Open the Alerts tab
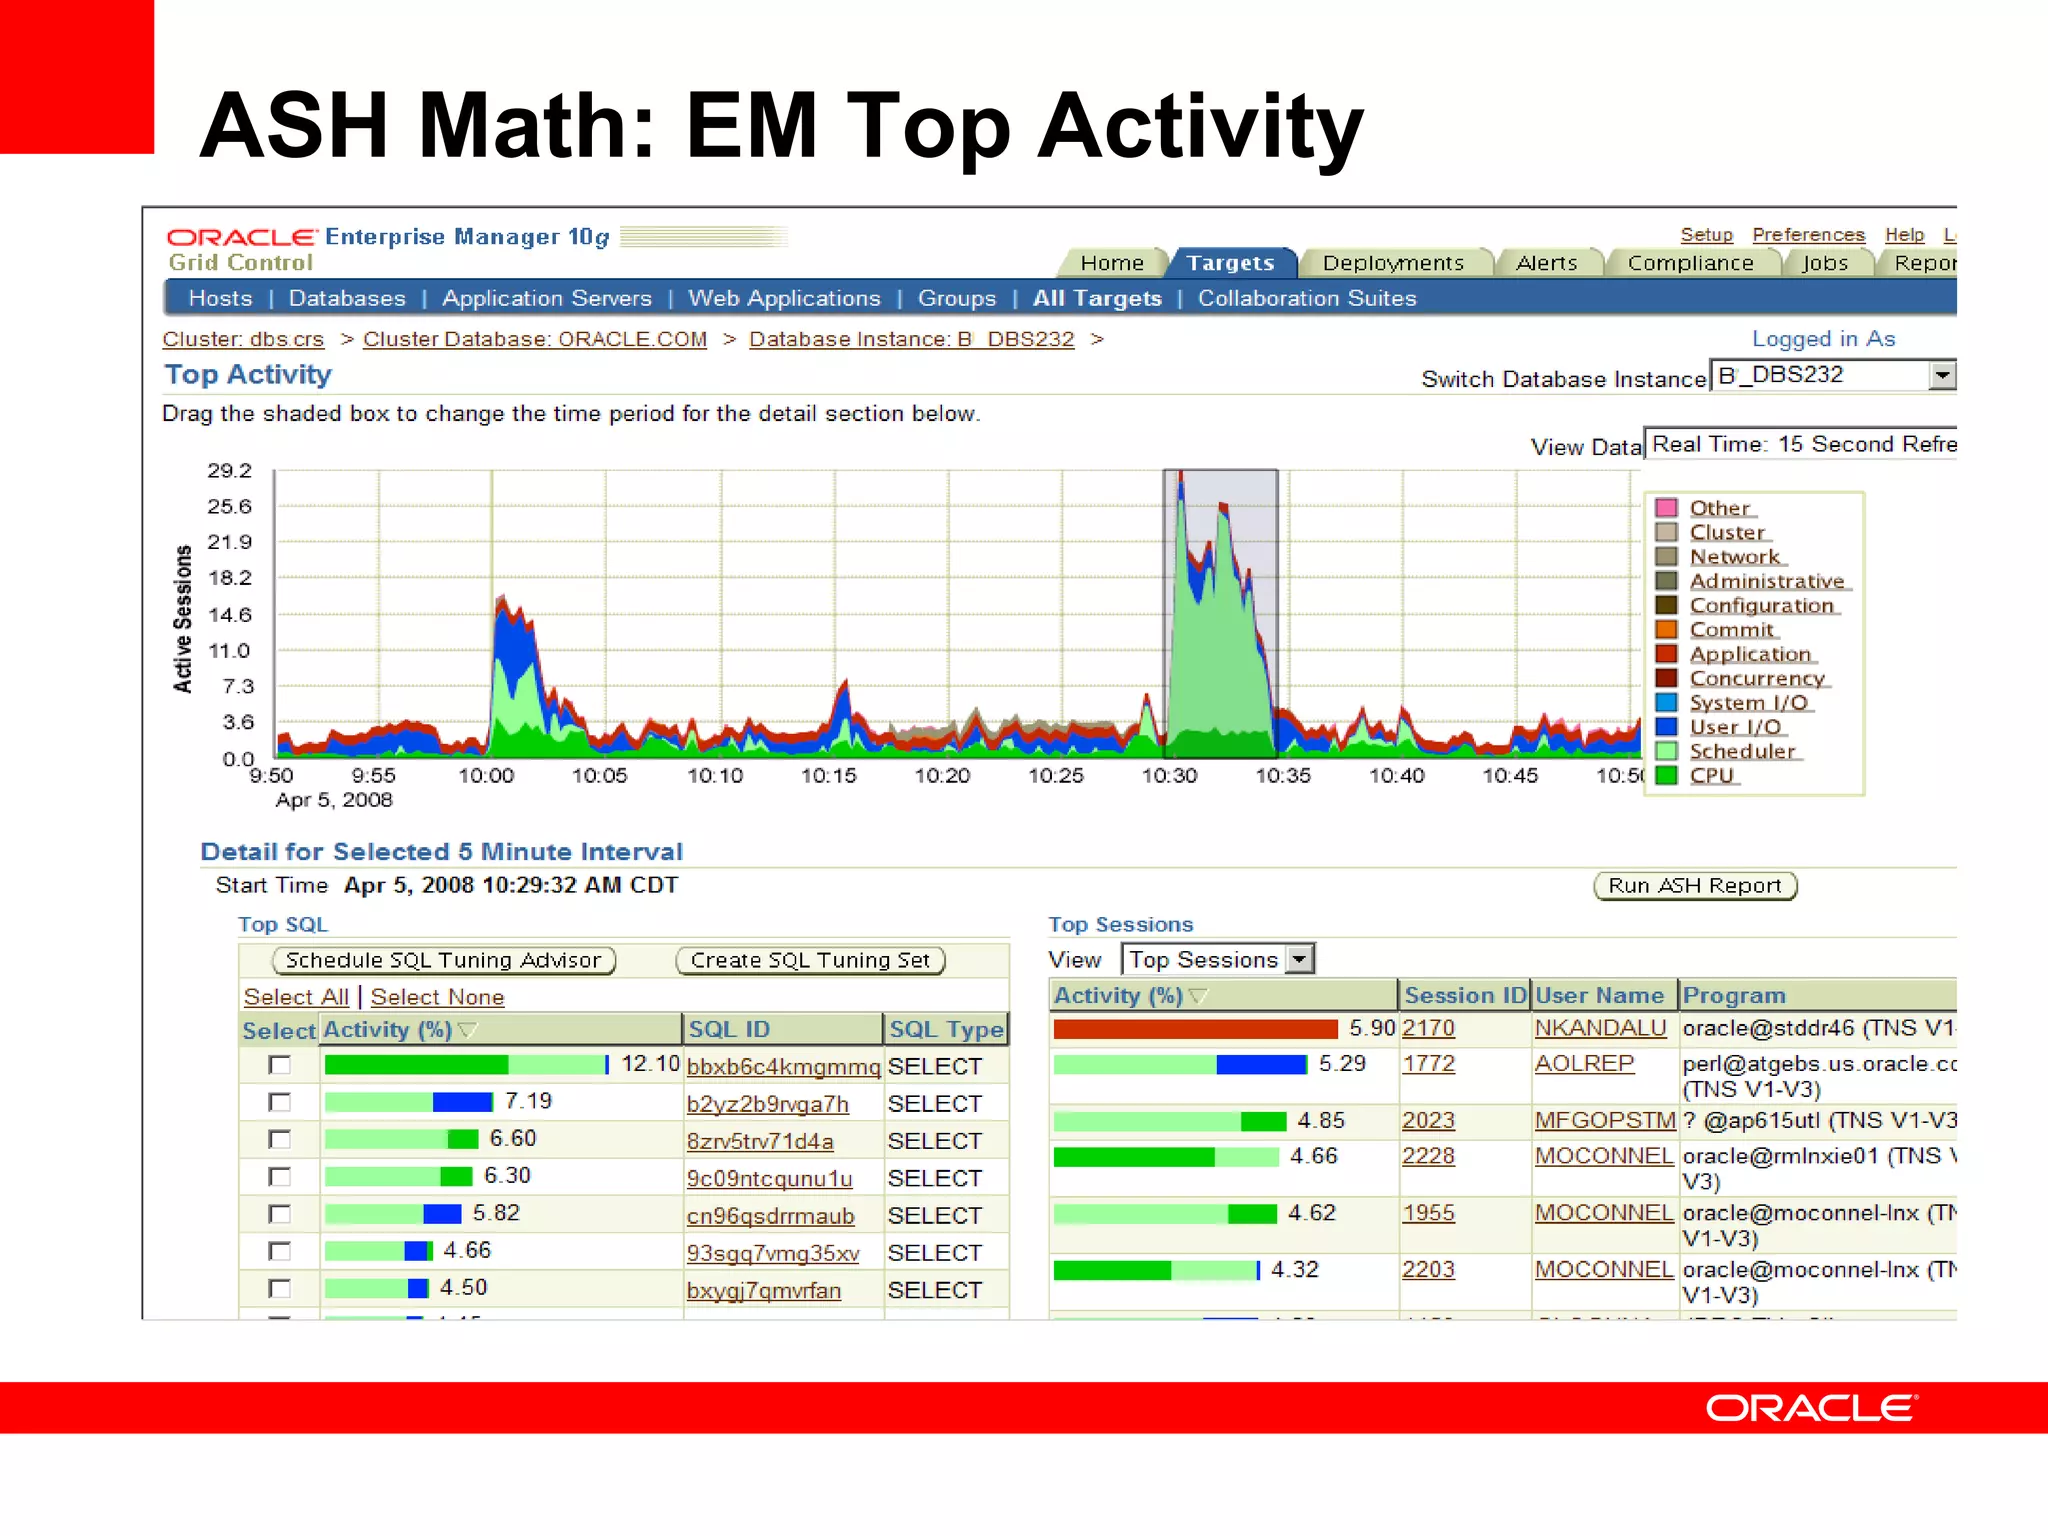This screenshot has height=1536, width=2048. 1547,263
